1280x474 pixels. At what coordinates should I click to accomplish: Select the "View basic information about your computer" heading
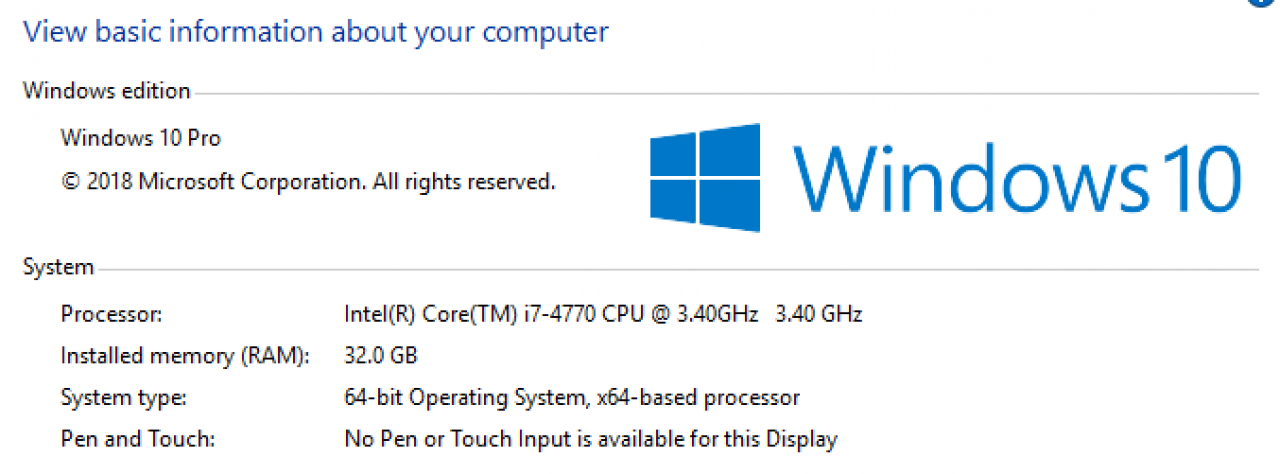pos(316,31)
